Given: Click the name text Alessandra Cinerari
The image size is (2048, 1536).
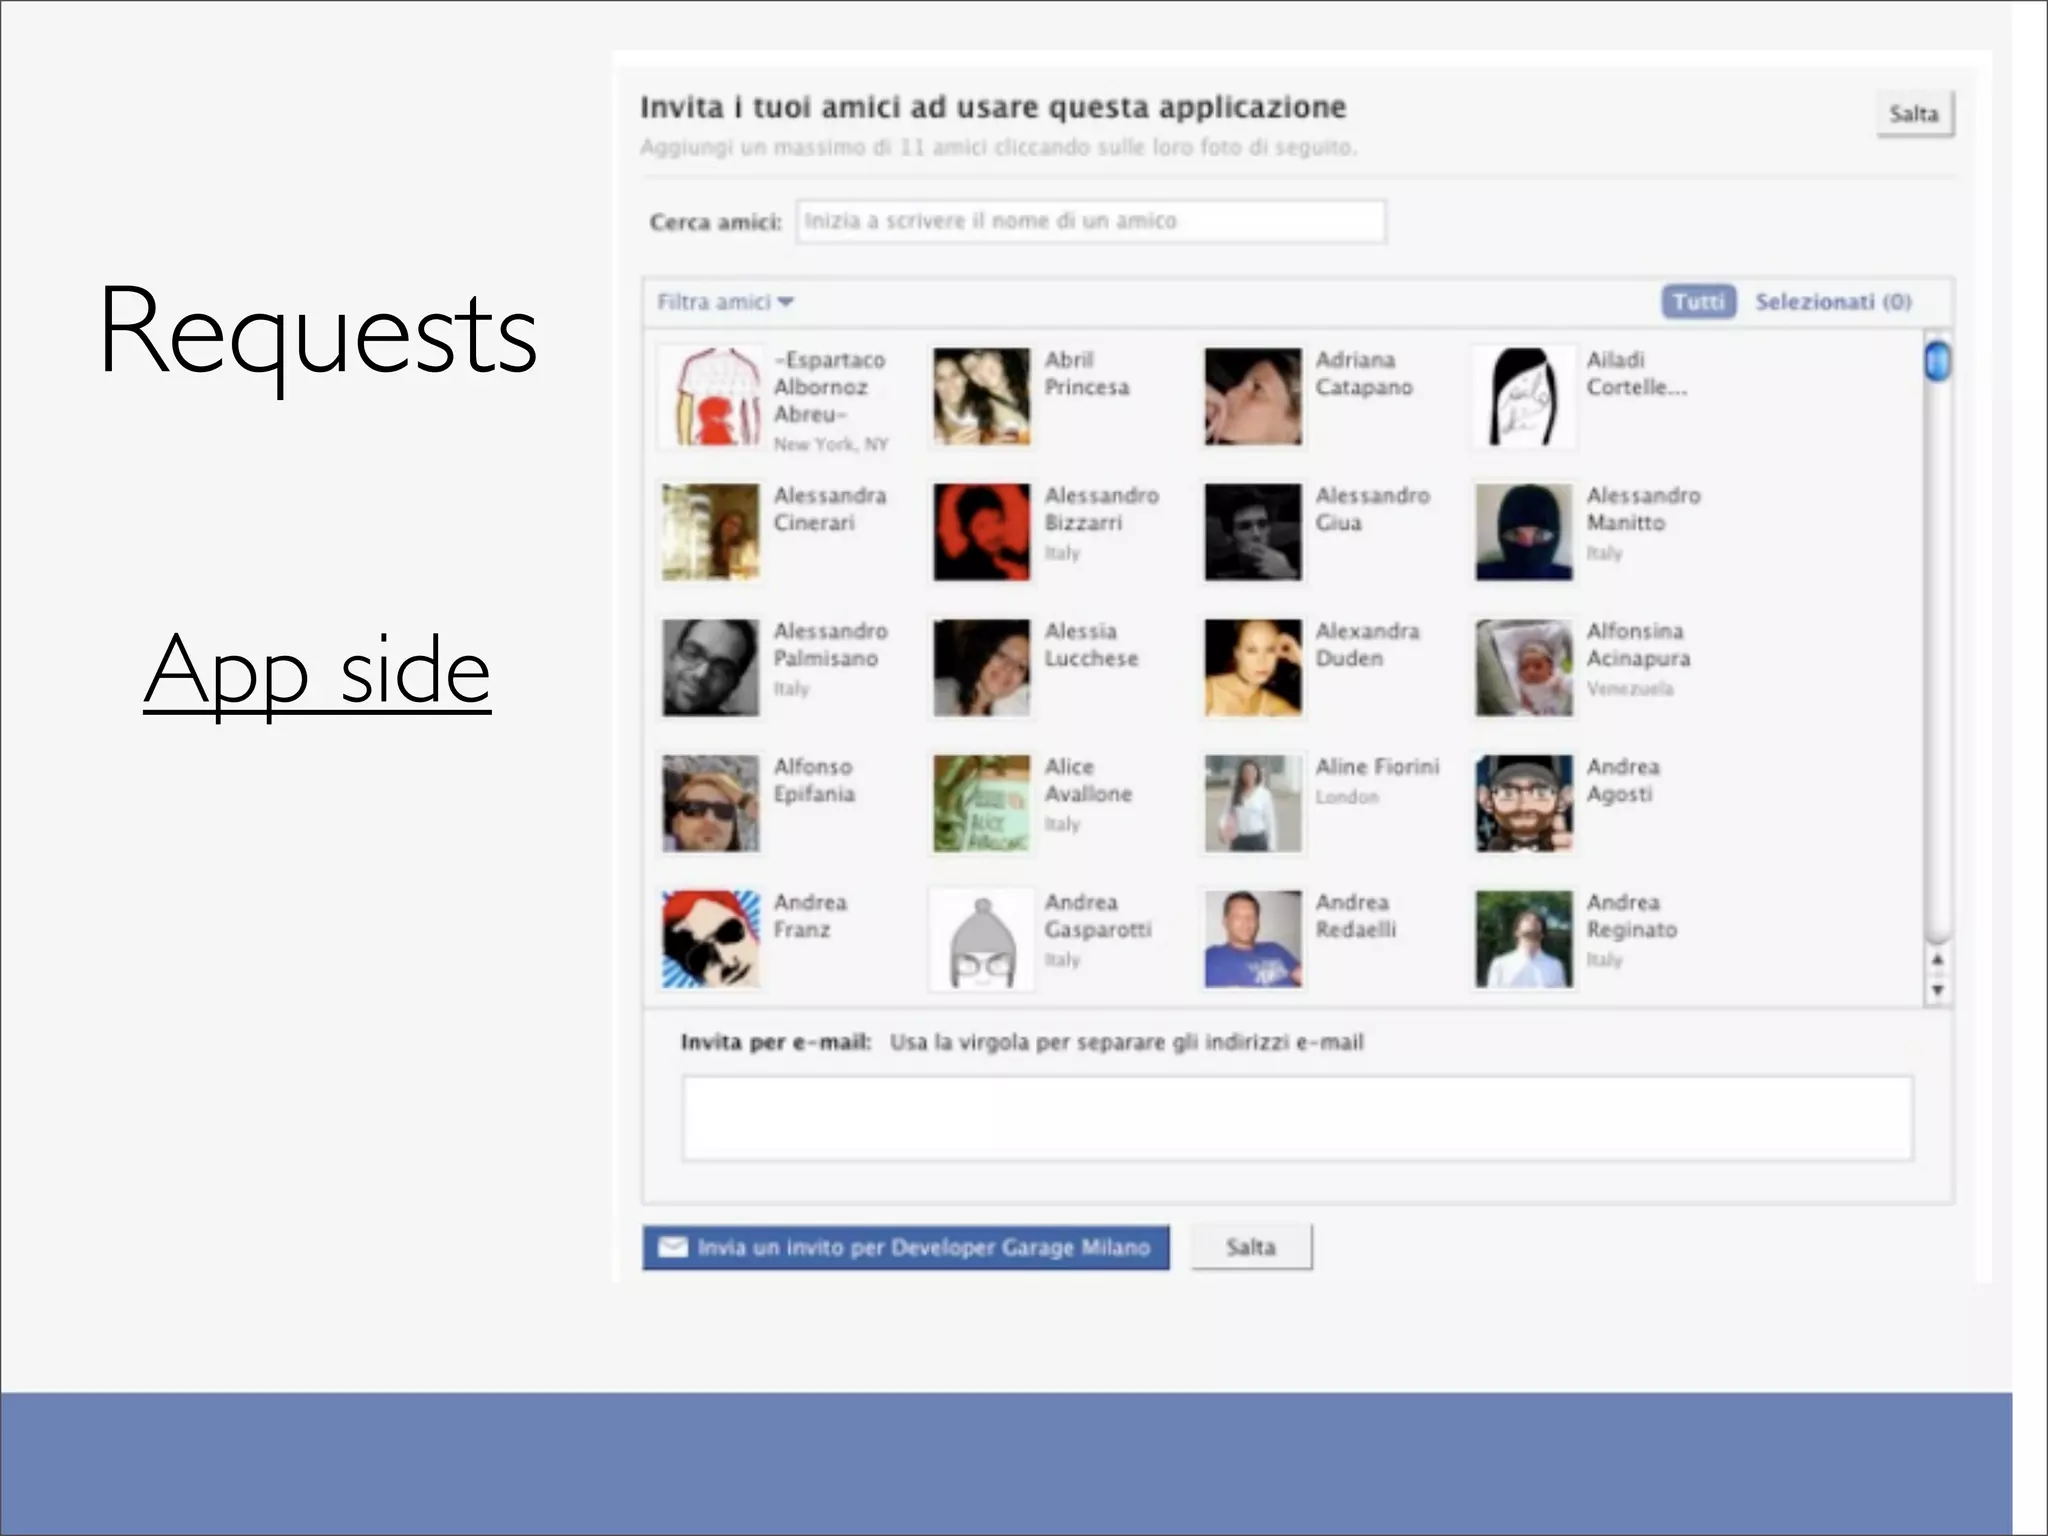Looking at the screenshot, I should tap(830, 510).
